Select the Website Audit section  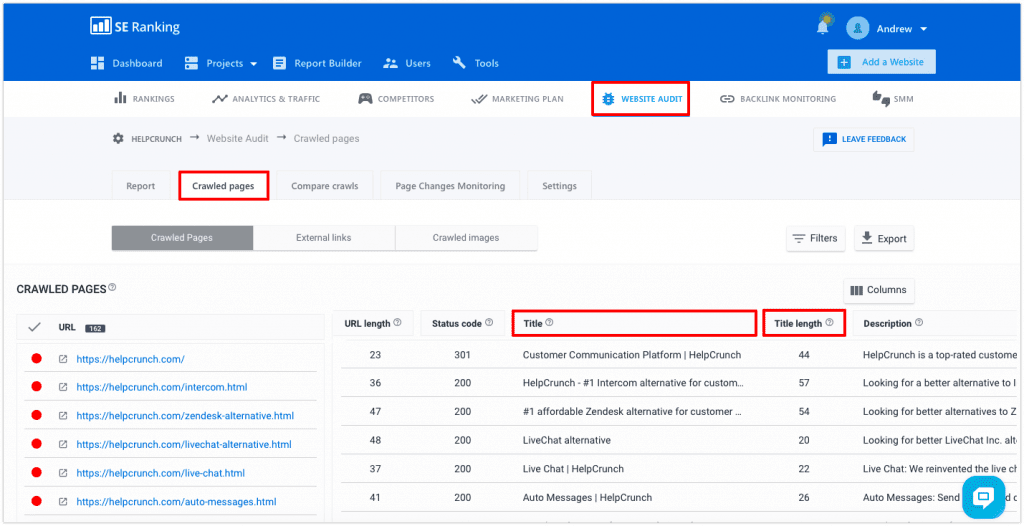tap(641, 99)
